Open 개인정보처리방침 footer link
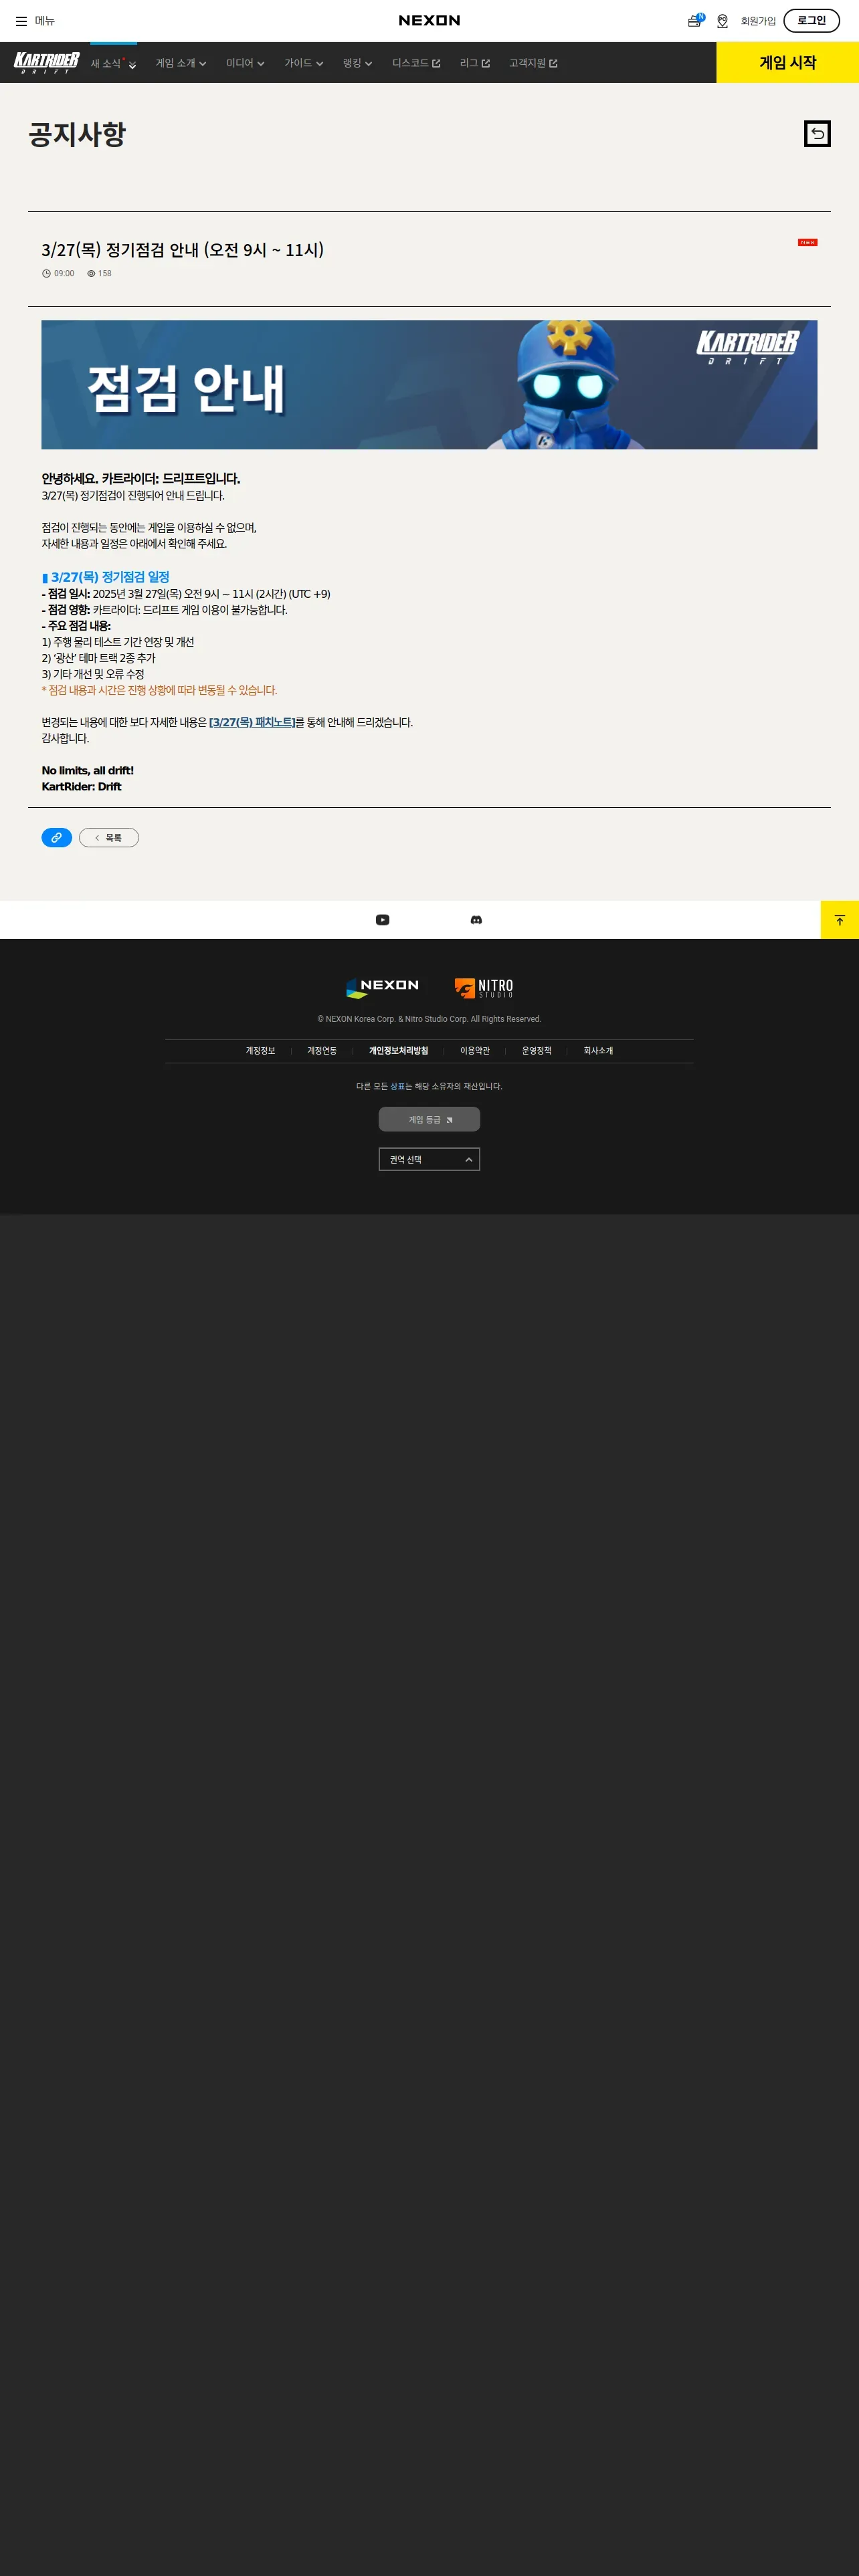 coord(398,1051)
